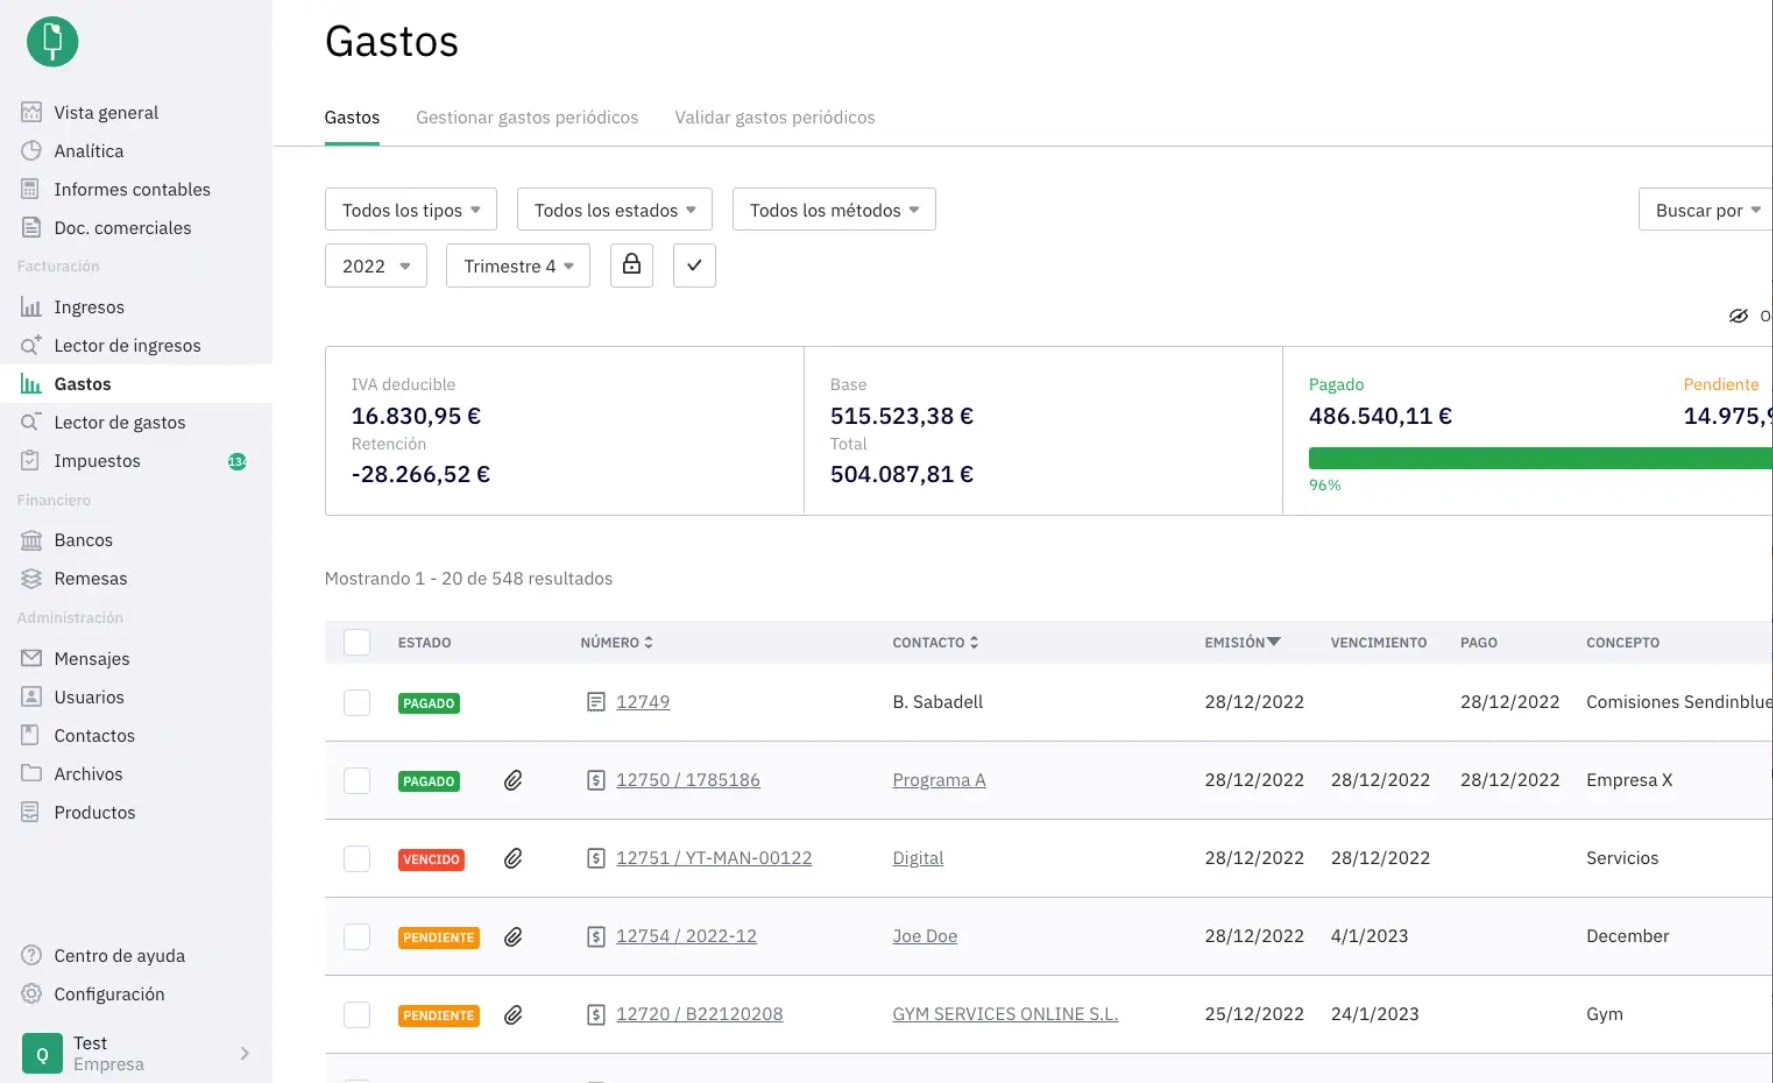Click the Impuestos green notification badge
This screenshot has width=1773, height=1083.
(237, 461)
